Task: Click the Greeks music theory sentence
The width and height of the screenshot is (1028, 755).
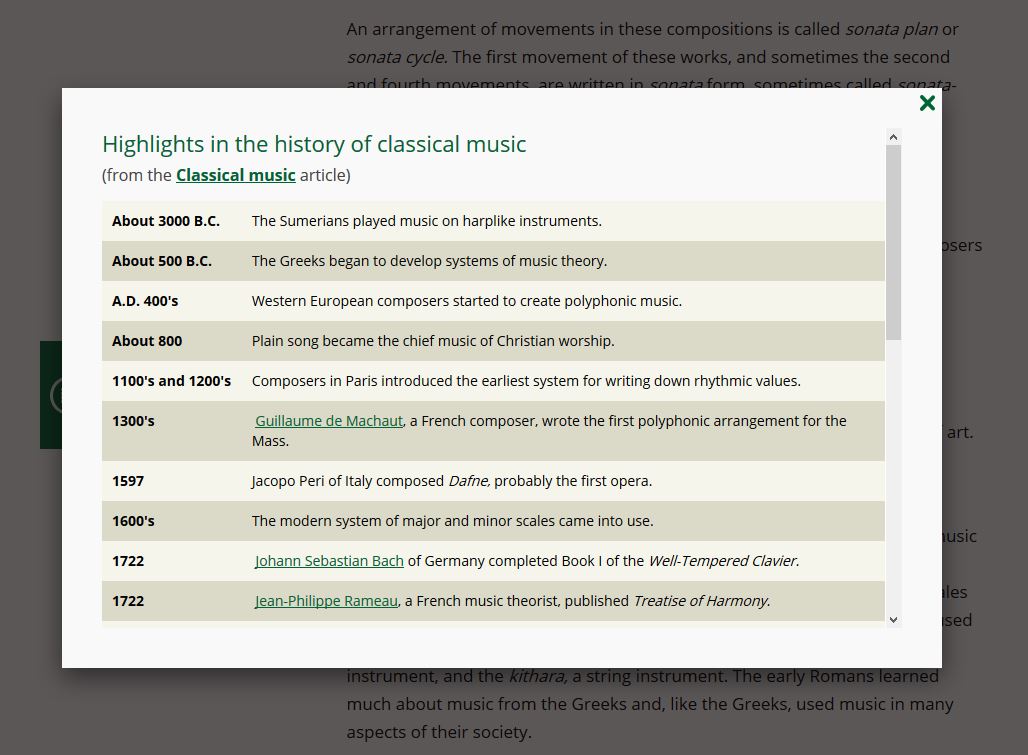Action: click(x=429, y=261)
